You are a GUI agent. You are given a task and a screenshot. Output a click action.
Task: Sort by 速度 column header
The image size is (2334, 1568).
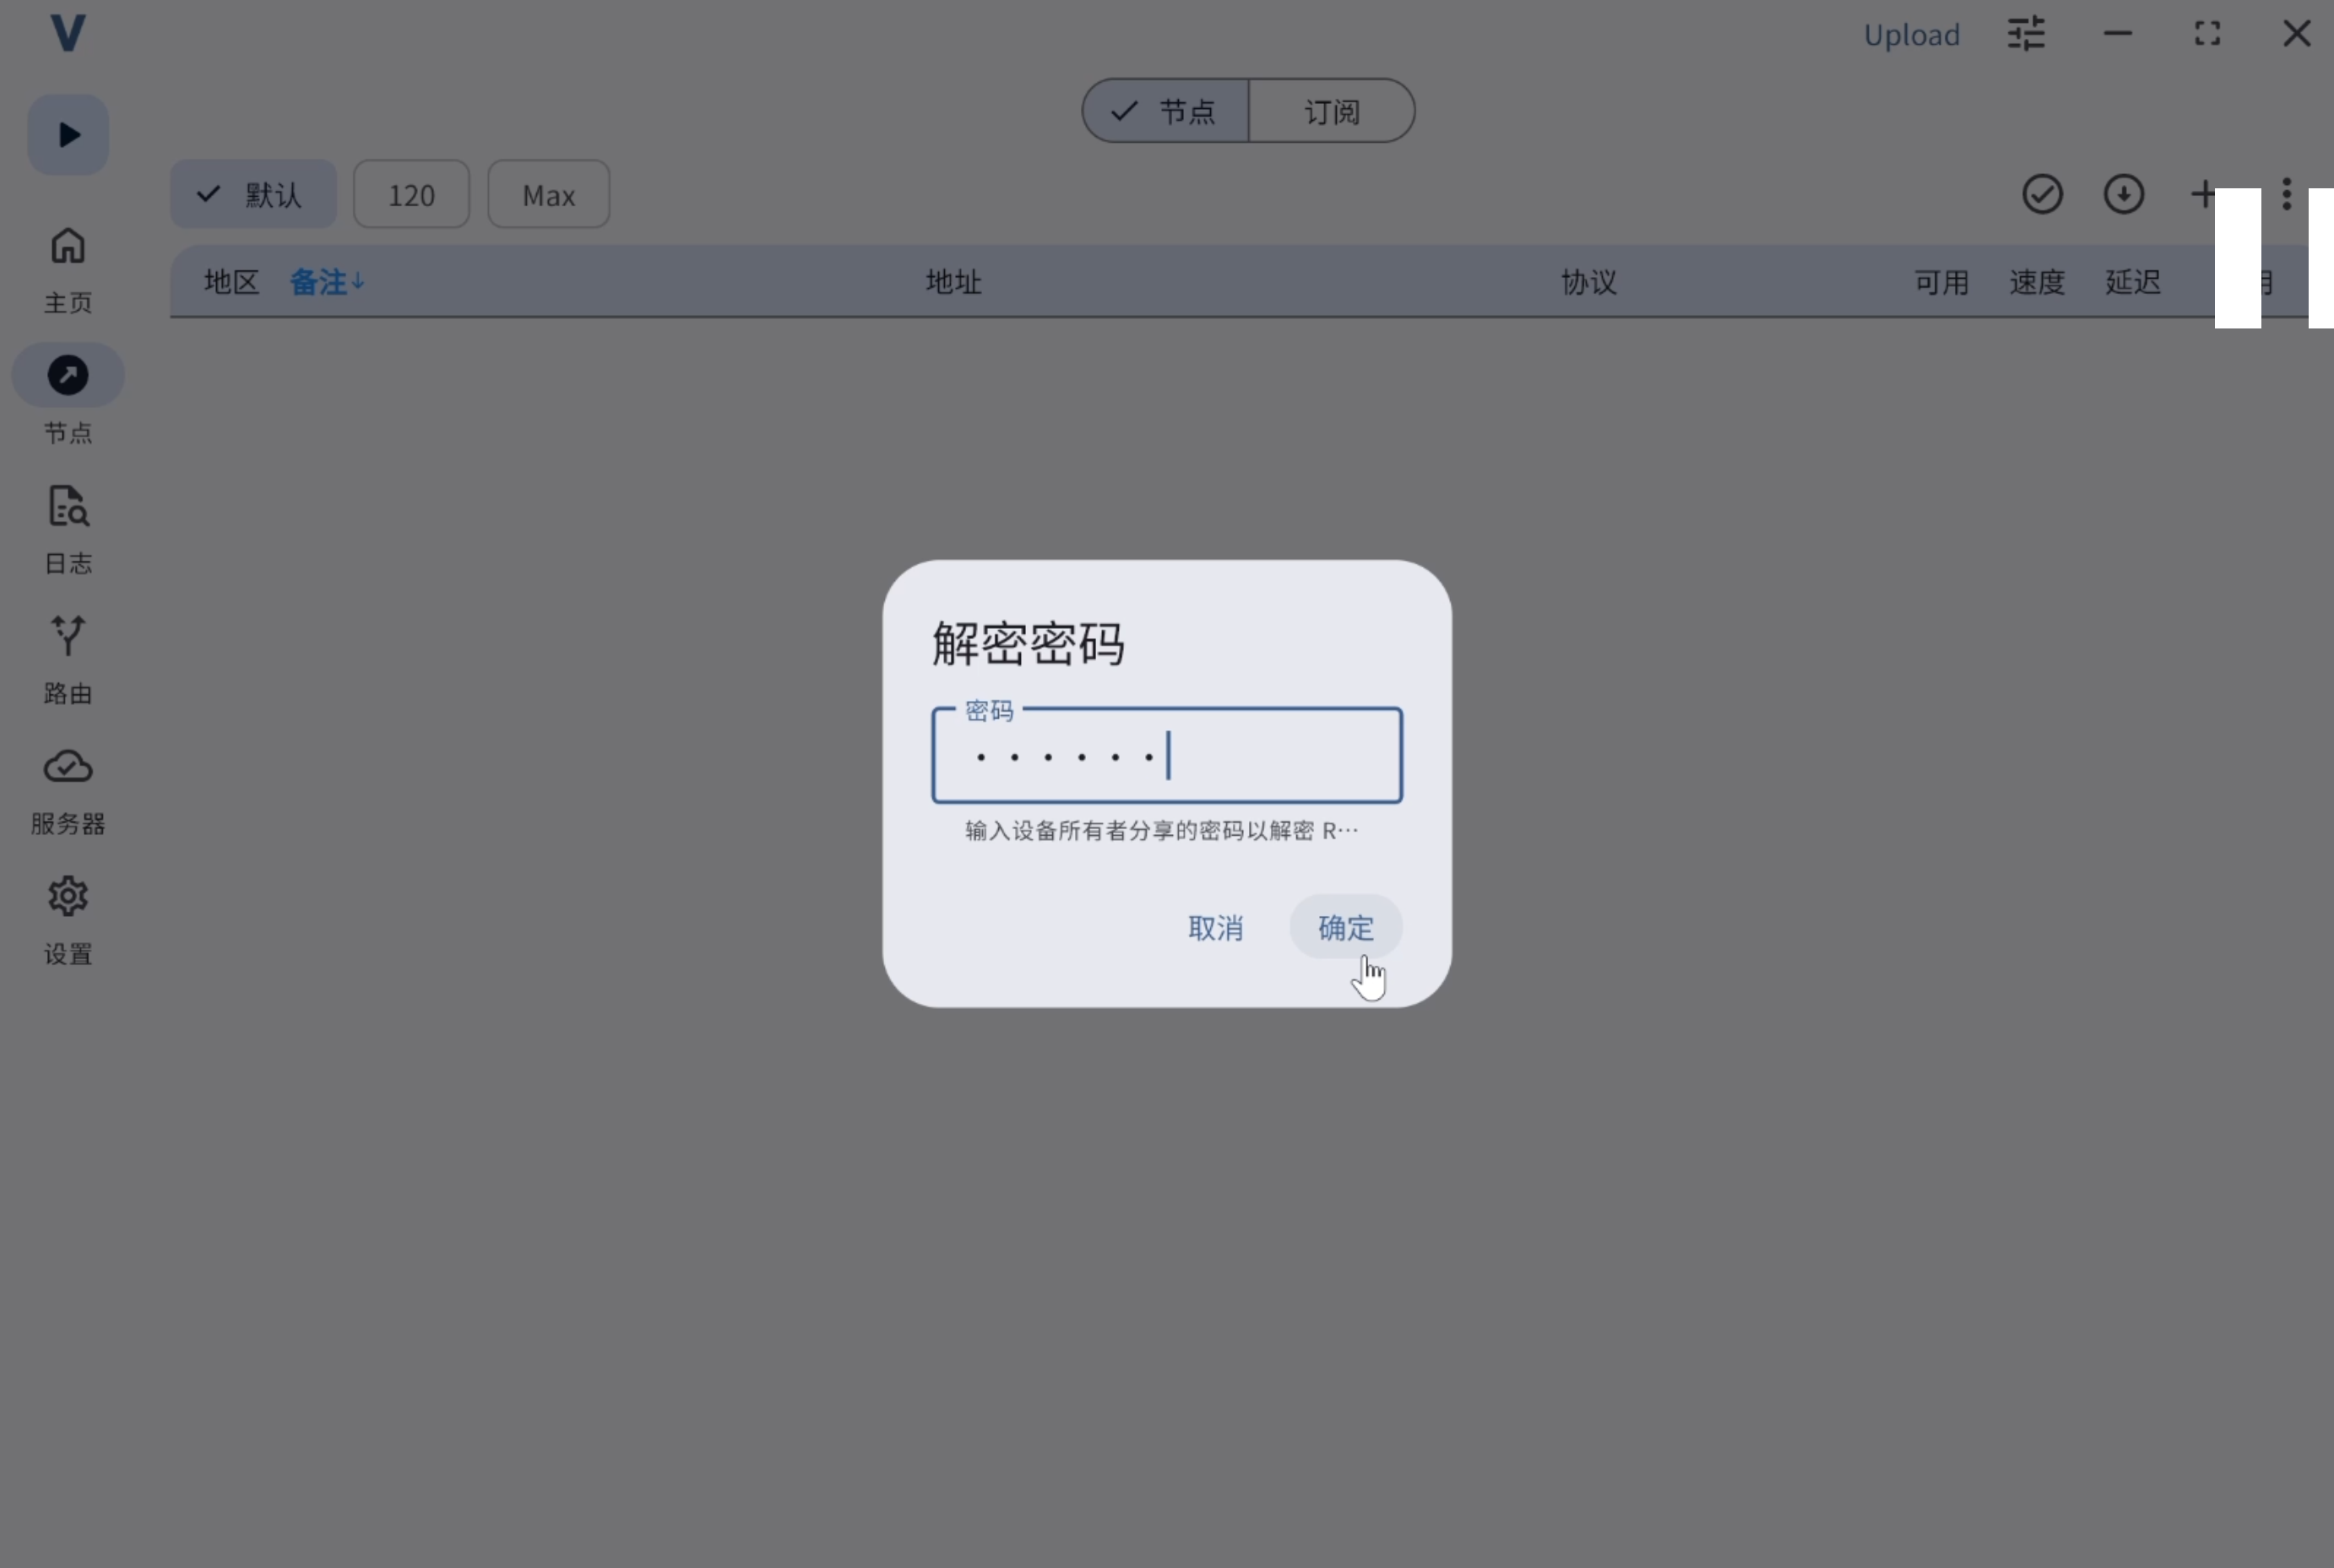tap(2036, 282)
